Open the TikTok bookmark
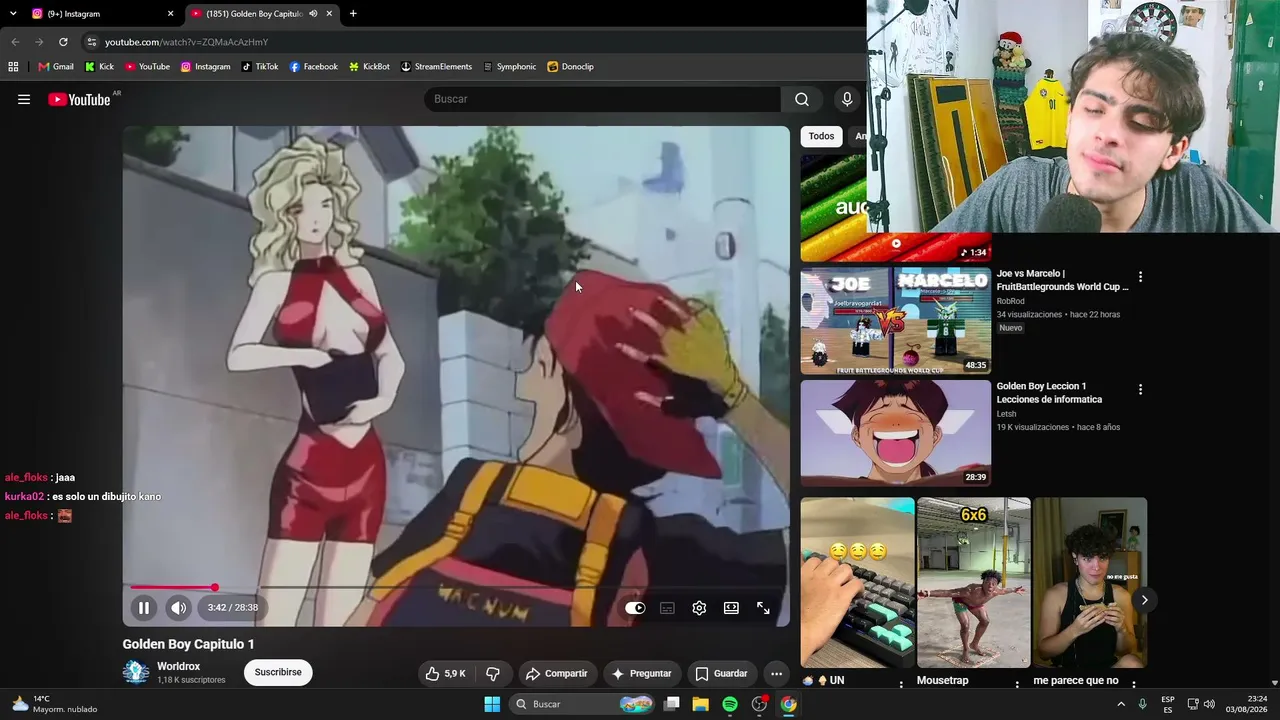 (260, 67)
